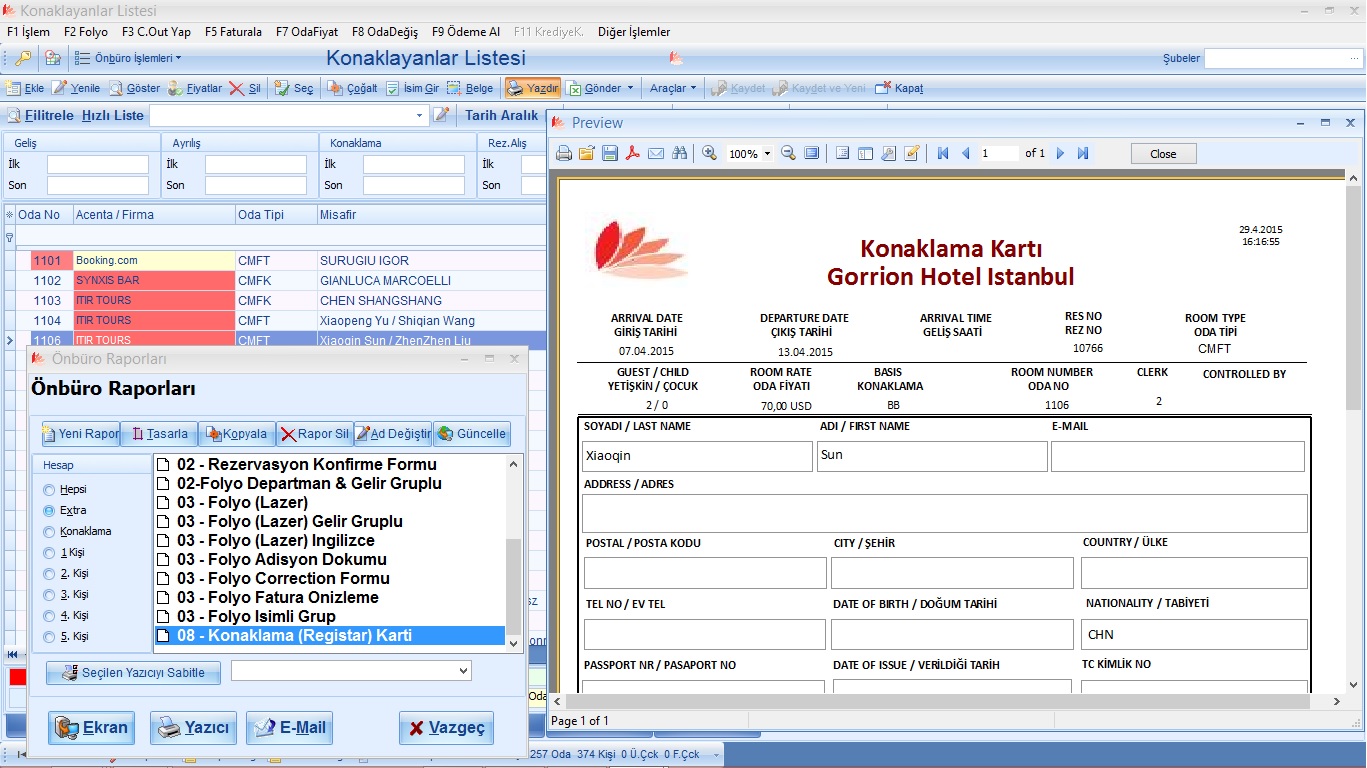Send report via envelope email icon
The image size is (1367, 768).
pos(656,154)
